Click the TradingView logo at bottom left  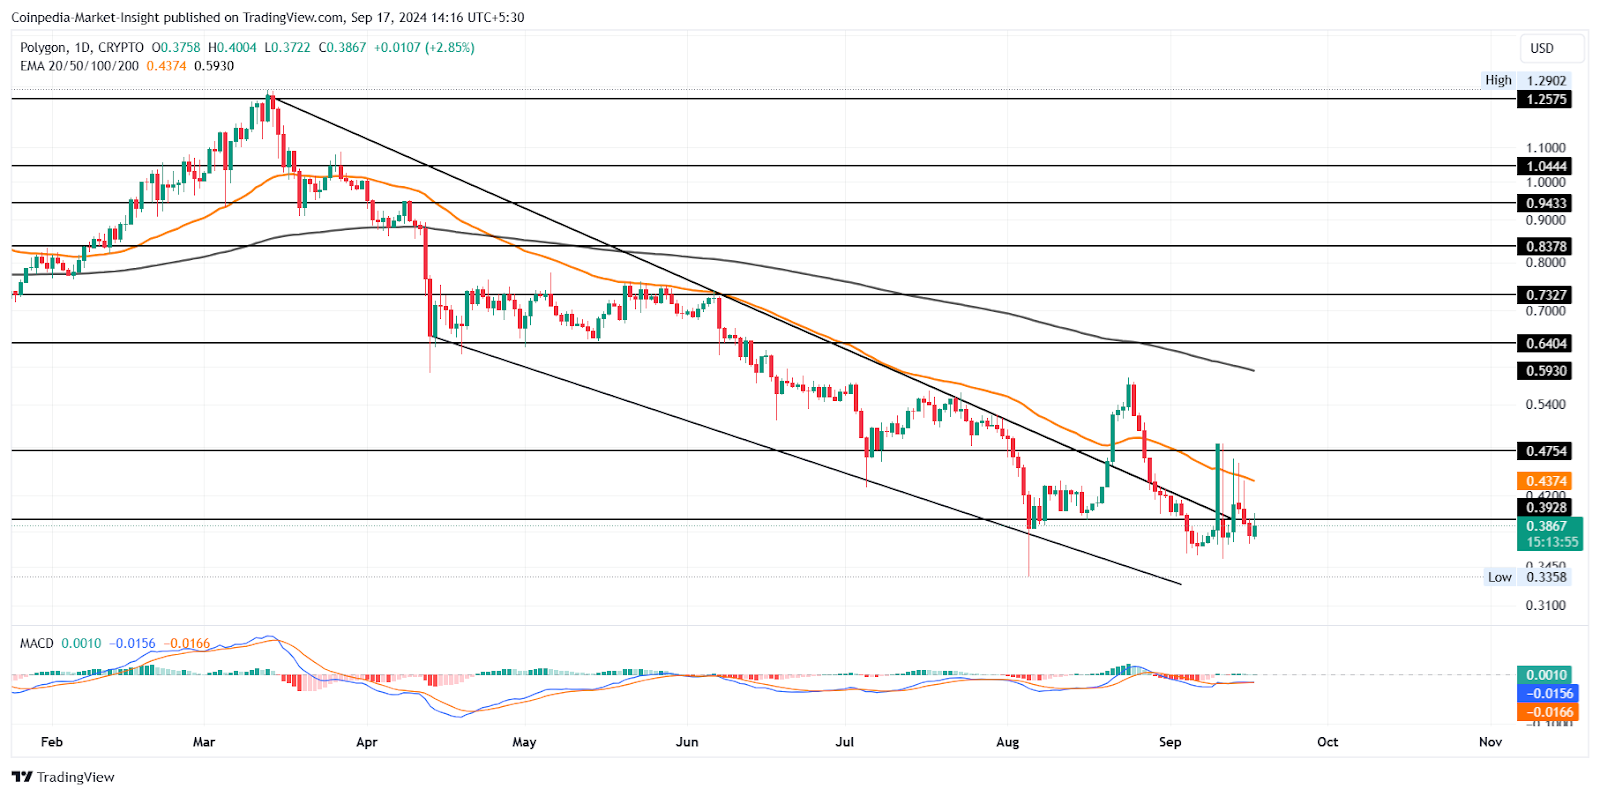[x=63, y=777]
